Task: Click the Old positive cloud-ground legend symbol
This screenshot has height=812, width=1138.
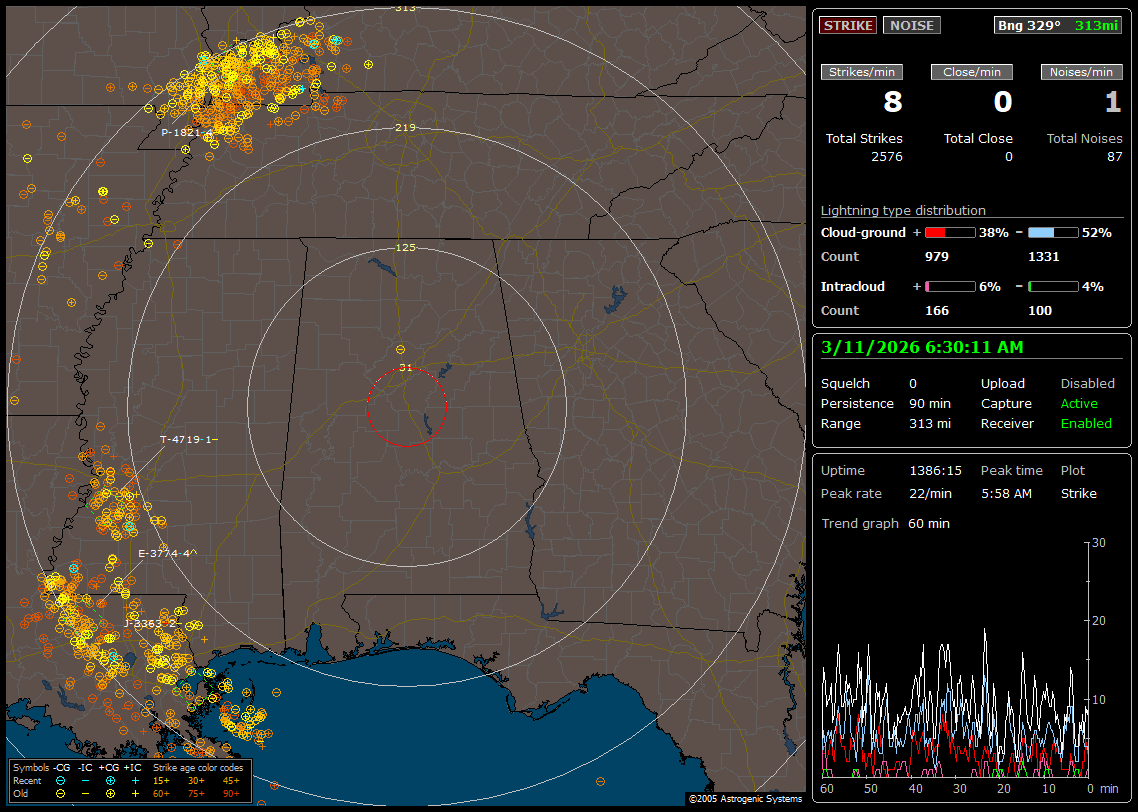Action: 111,793
